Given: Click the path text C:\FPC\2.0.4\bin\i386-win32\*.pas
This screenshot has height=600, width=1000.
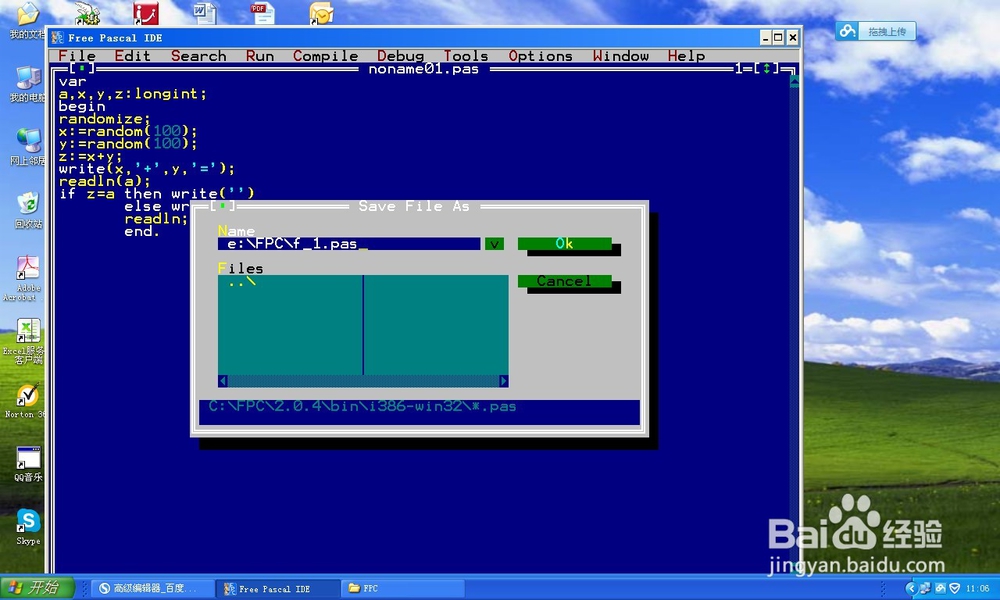Looking at the screenshot, I should (362, 406).
